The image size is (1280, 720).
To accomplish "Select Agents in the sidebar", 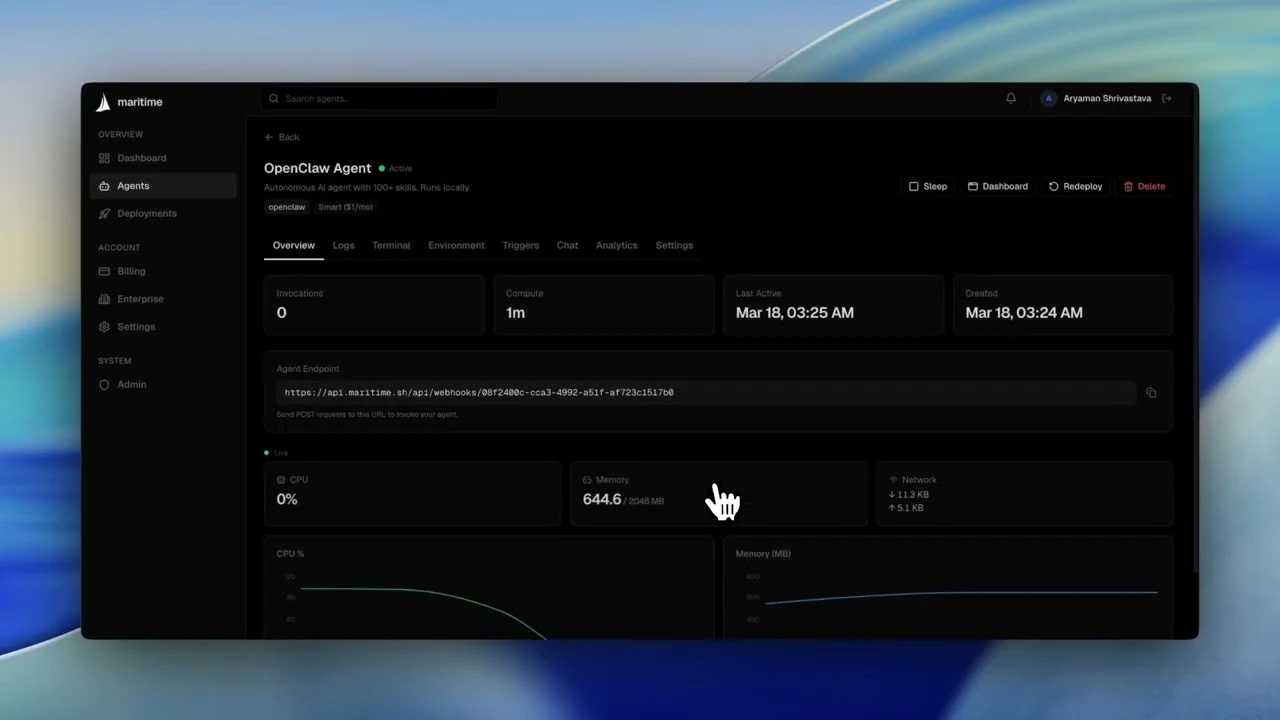I will 162,186.
